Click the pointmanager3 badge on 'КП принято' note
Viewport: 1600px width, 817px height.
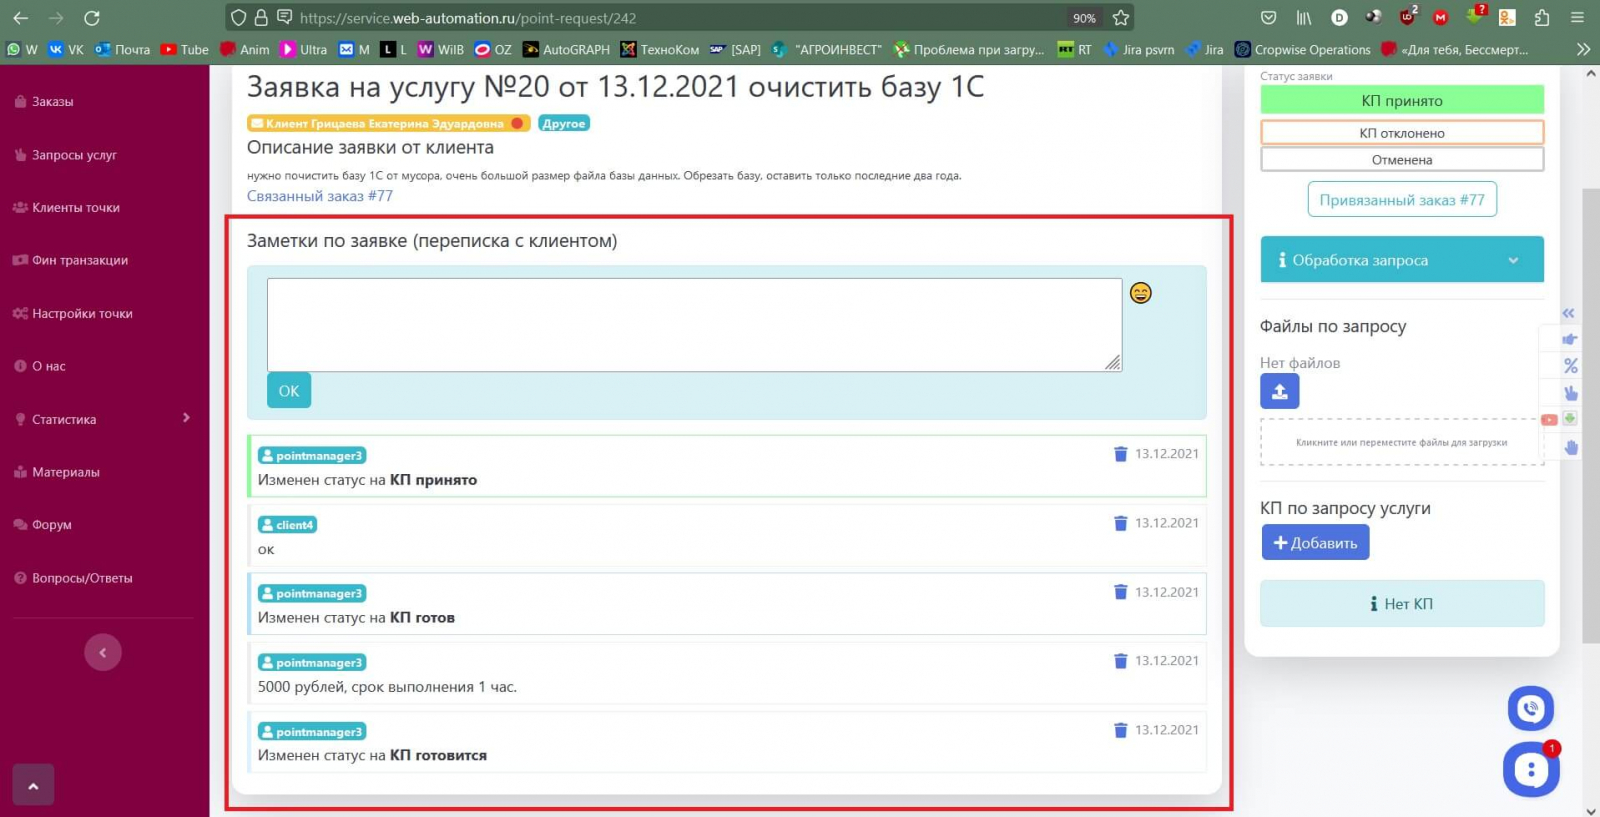coord(312,456)
